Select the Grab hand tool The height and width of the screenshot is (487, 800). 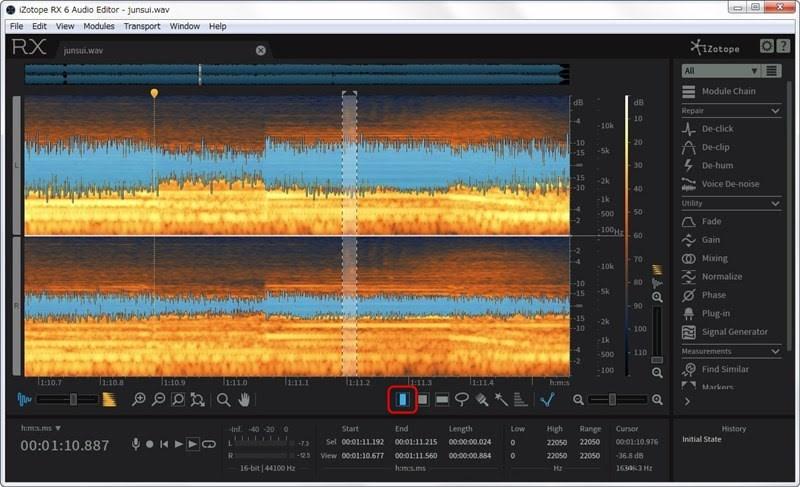point(244,400)
